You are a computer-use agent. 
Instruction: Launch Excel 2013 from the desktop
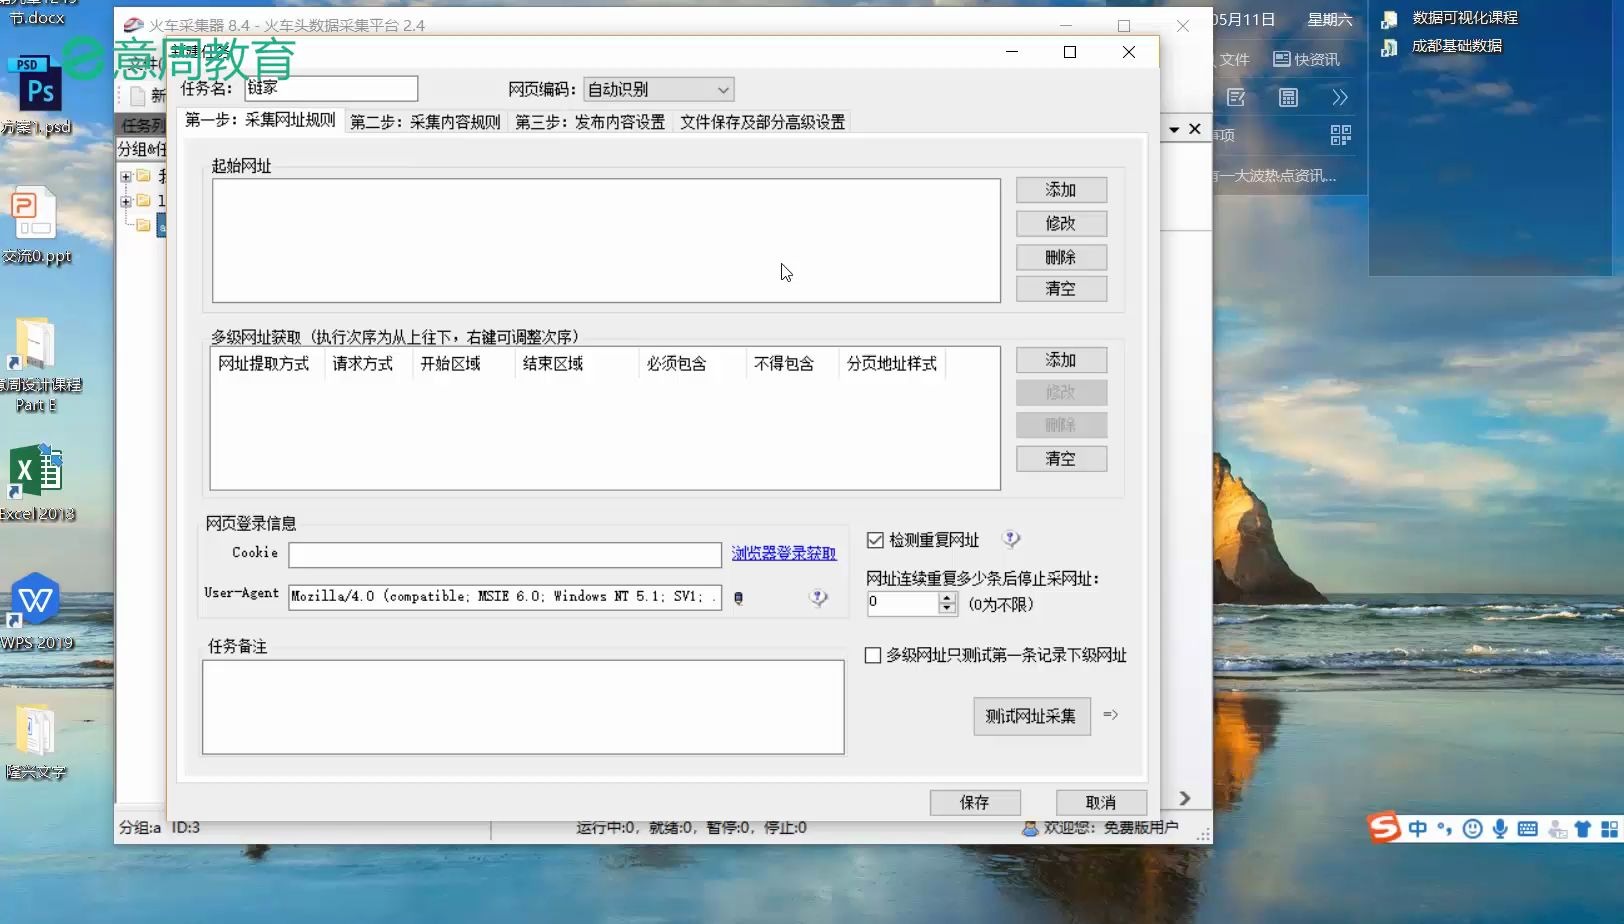tap(35, 470)
